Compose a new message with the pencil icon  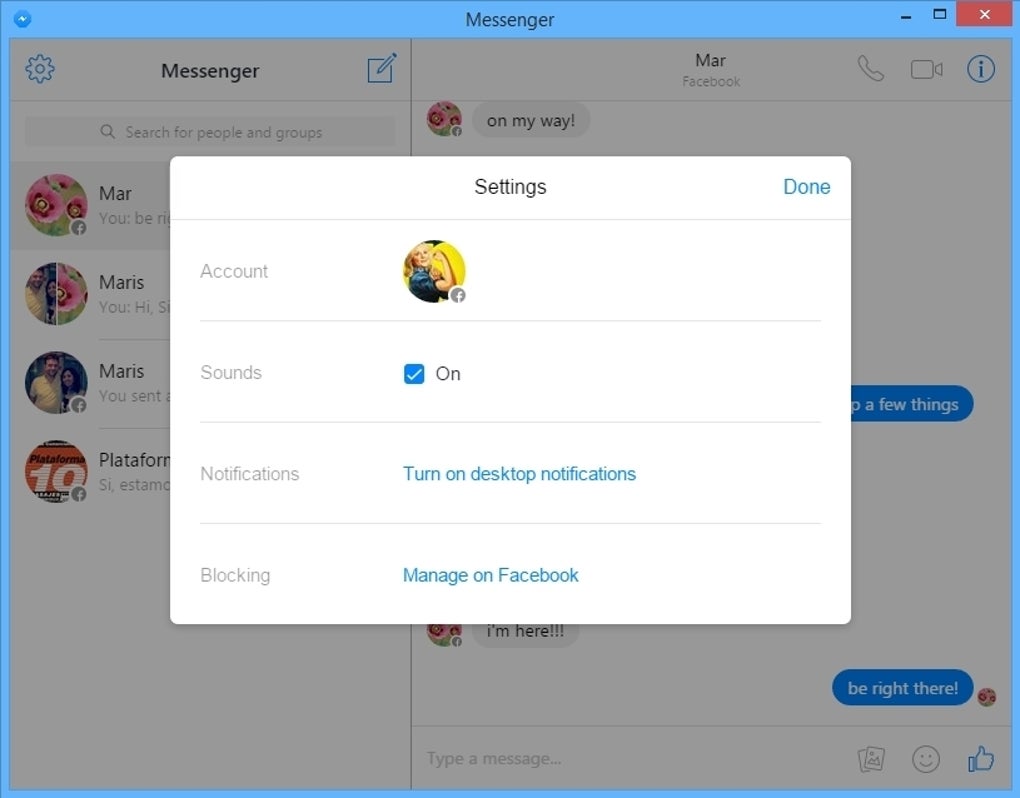382,68
